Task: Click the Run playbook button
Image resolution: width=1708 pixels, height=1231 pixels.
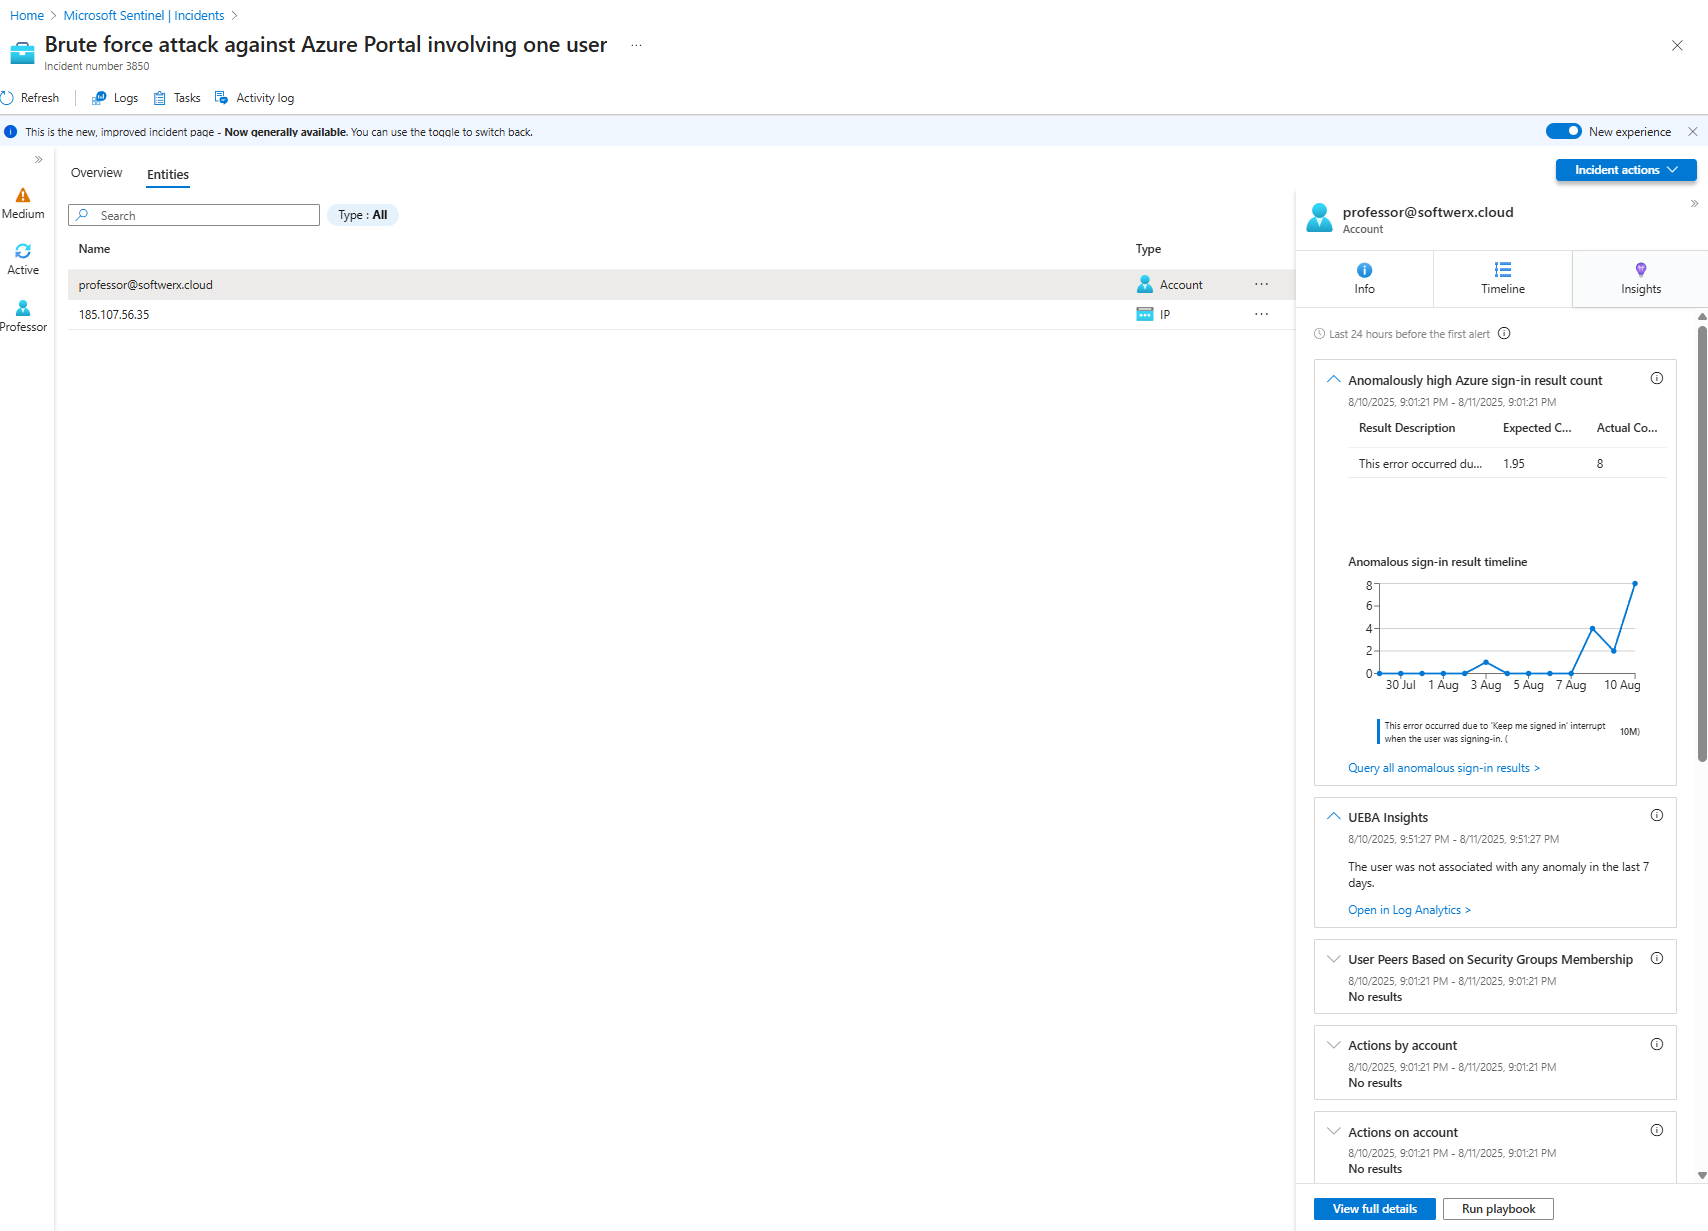Action: (x=1498, y=1209)
